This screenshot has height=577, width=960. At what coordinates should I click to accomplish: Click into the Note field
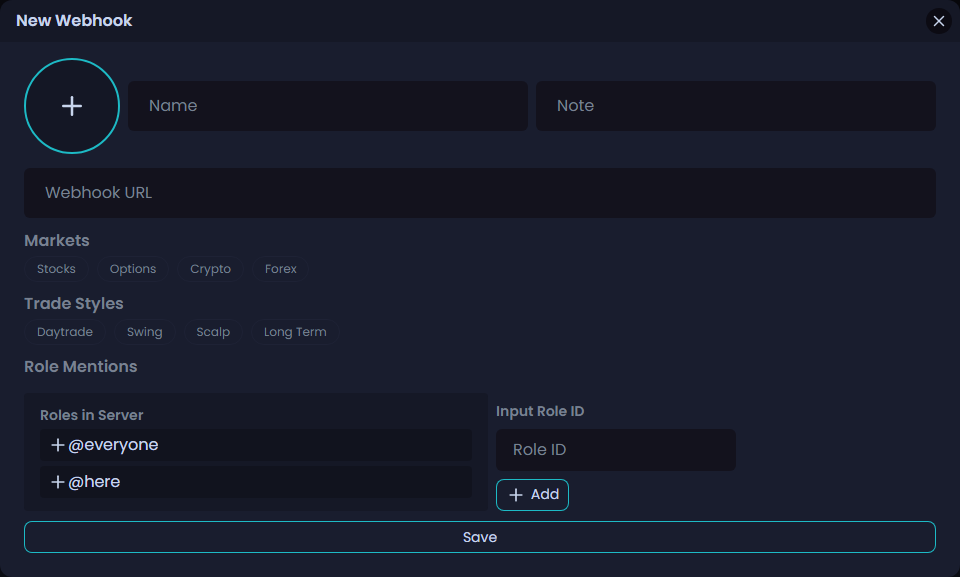pos(735,106)
